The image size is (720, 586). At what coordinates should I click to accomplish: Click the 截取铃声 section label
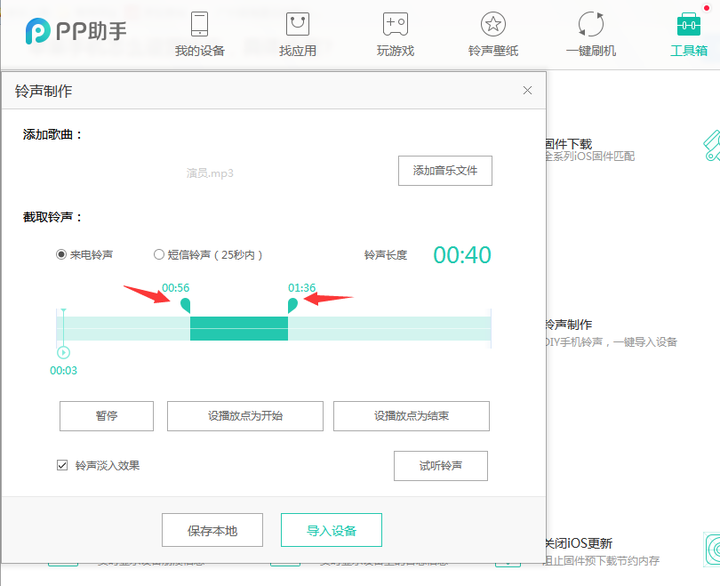[x=52, y=217]
